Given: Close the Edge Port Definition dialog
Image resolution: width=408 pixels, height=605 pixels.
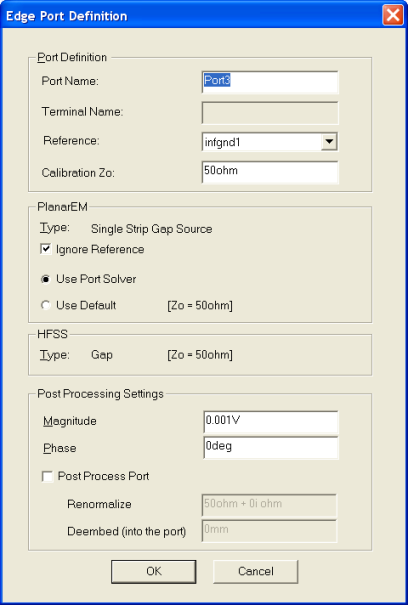Looking at the screenshot, I should click(393, 15).
